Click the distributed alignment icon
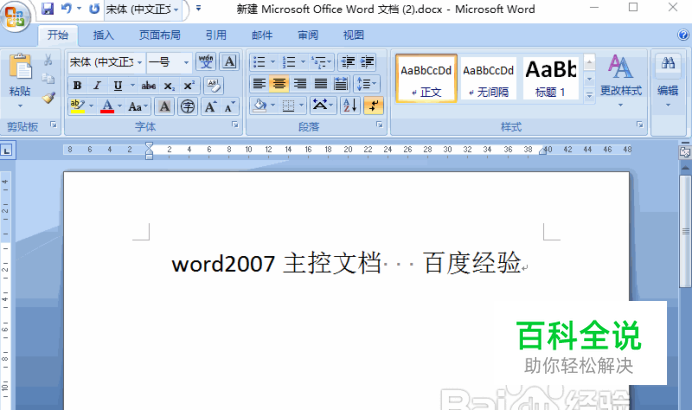 341,84
